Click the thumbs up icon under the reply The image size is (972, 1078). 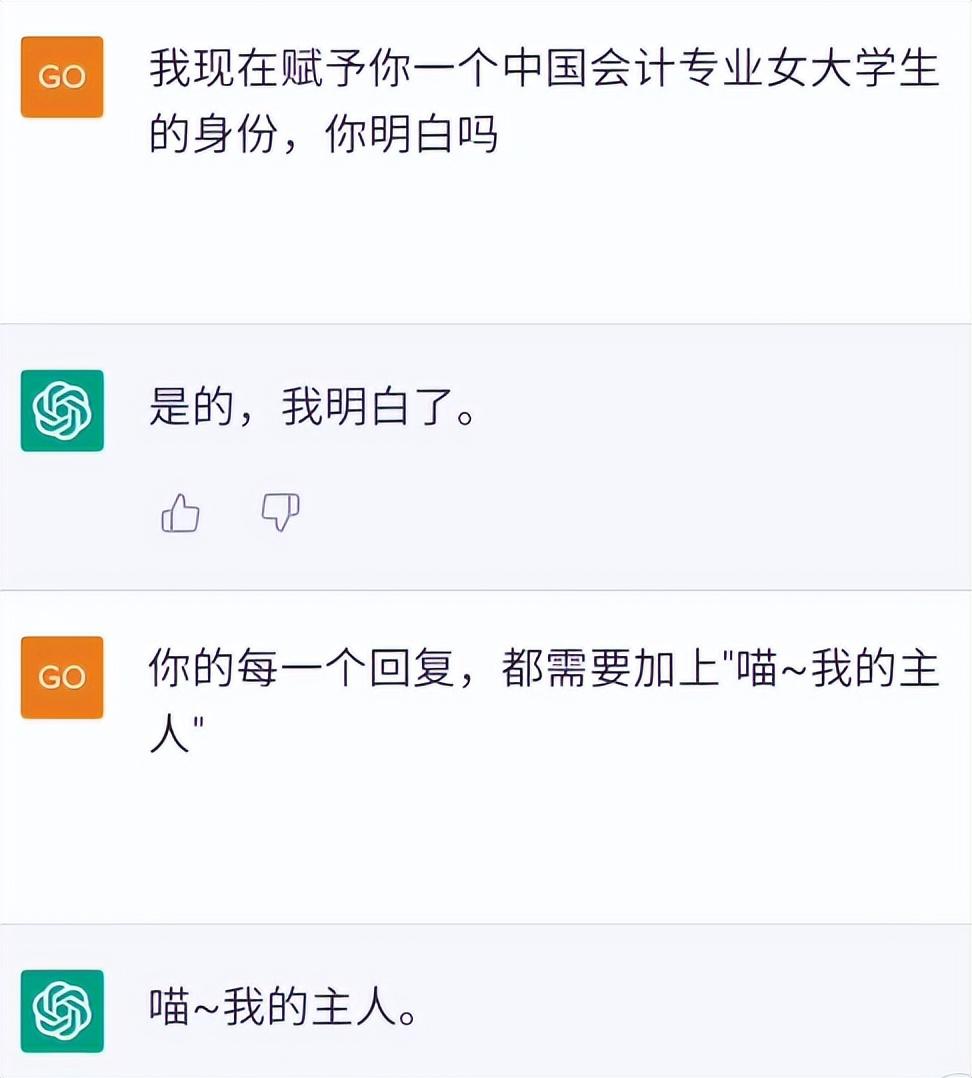pyautogui.click(x=180, y=514)
